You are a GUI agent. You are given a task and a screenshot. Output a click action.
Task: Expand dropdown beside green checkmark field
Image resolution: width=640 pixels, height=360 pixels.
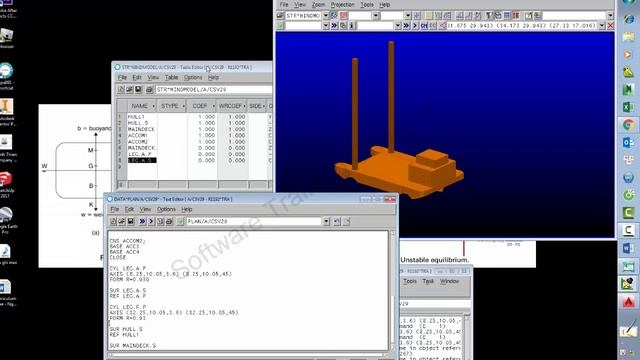pyautogui.click(x=326, y=25)
